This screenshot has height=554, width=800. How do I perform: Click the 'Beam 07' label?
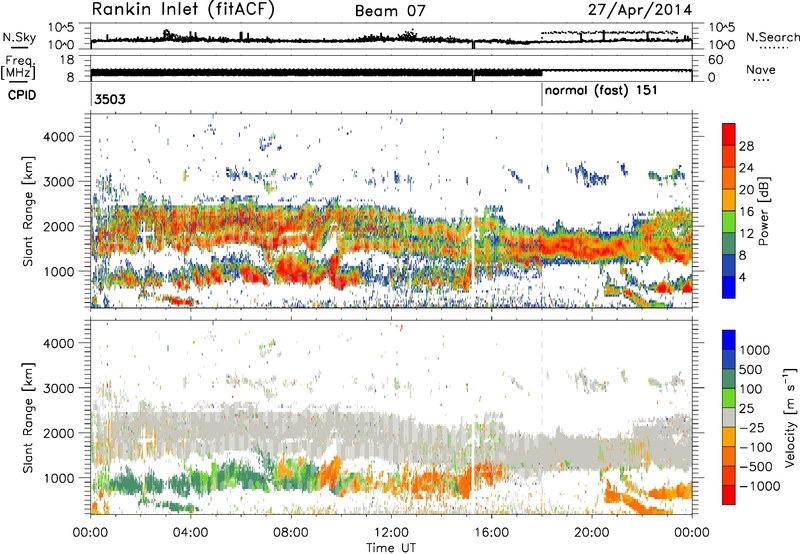tap(390, 11)
